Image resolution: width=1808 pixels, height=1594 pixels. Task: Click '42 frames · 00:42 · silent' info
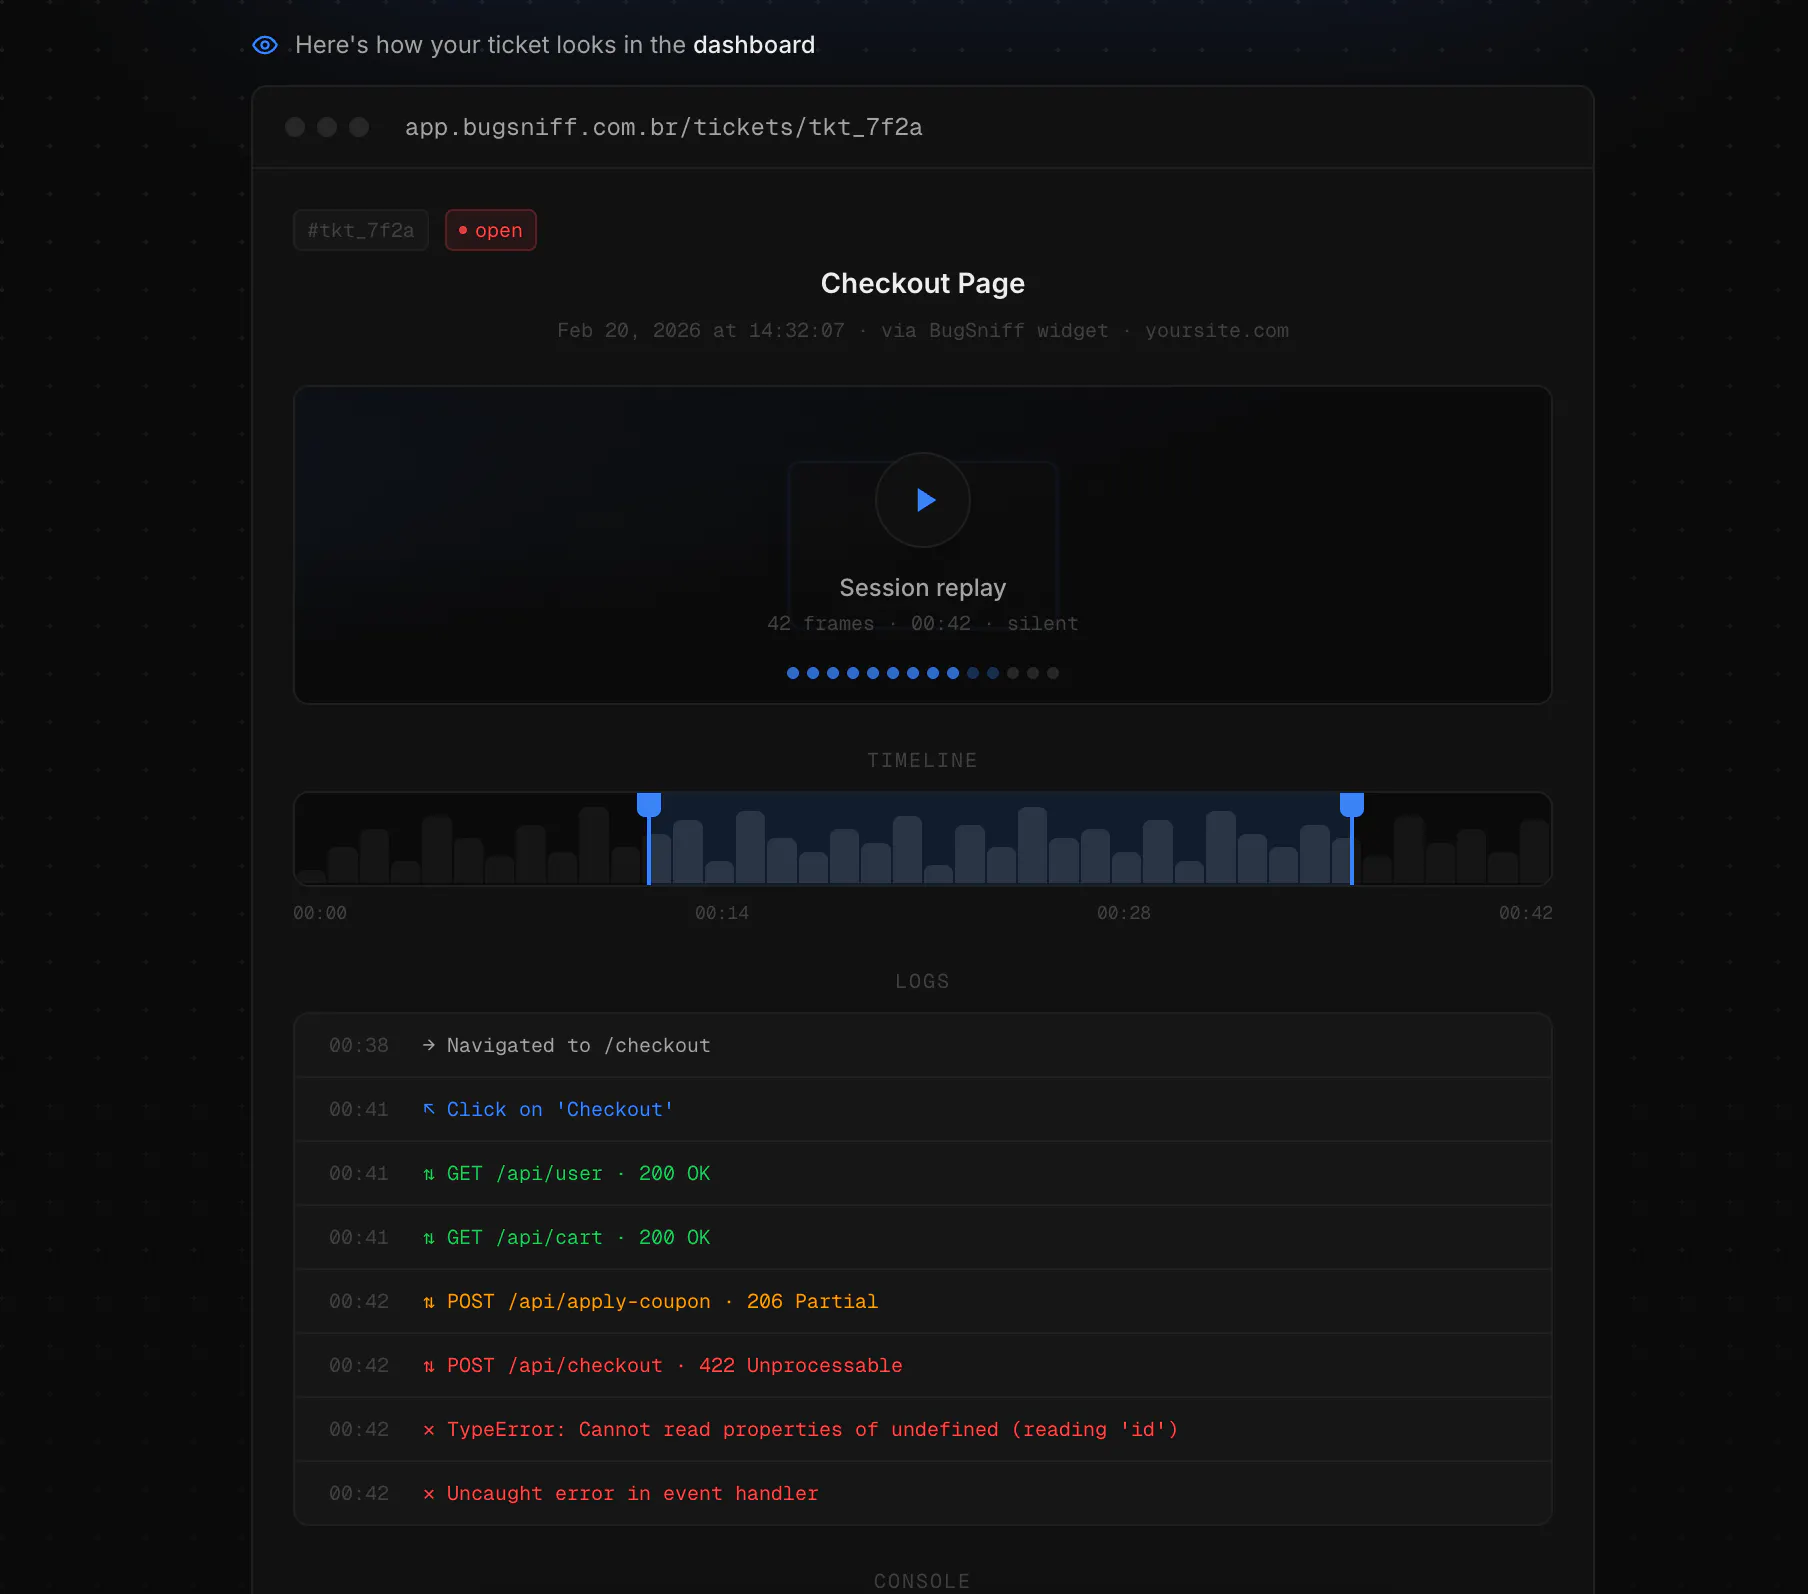click(x=922, y=623)
